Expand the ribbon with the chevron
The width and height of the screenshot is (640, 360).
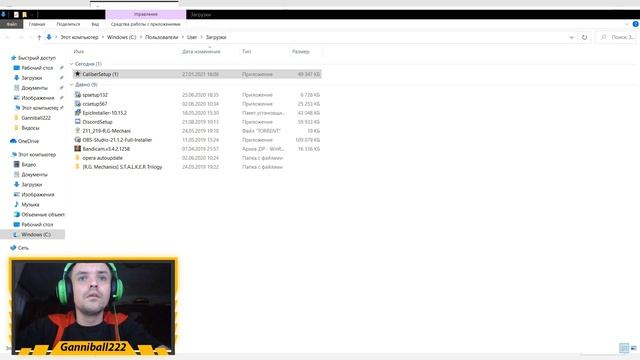627,24
